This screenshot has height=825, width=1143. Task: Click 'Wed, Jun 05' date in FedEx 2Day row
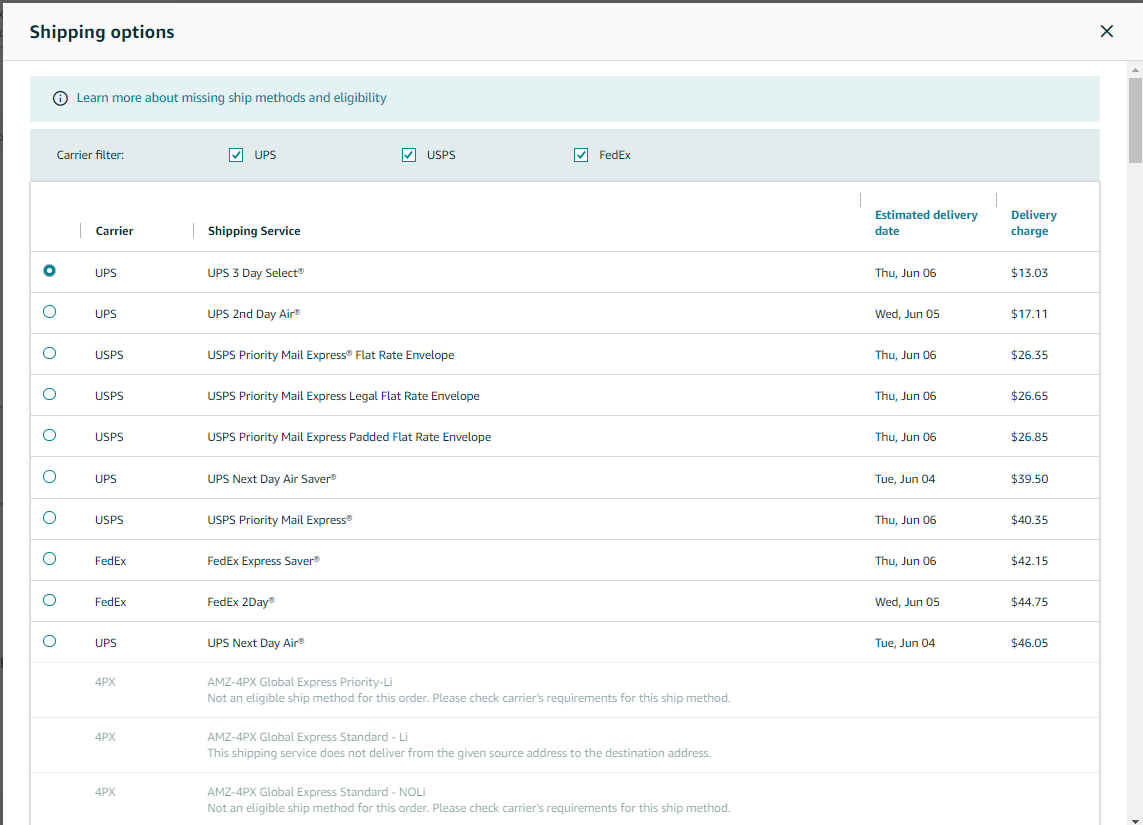click(x=907, y=602)
